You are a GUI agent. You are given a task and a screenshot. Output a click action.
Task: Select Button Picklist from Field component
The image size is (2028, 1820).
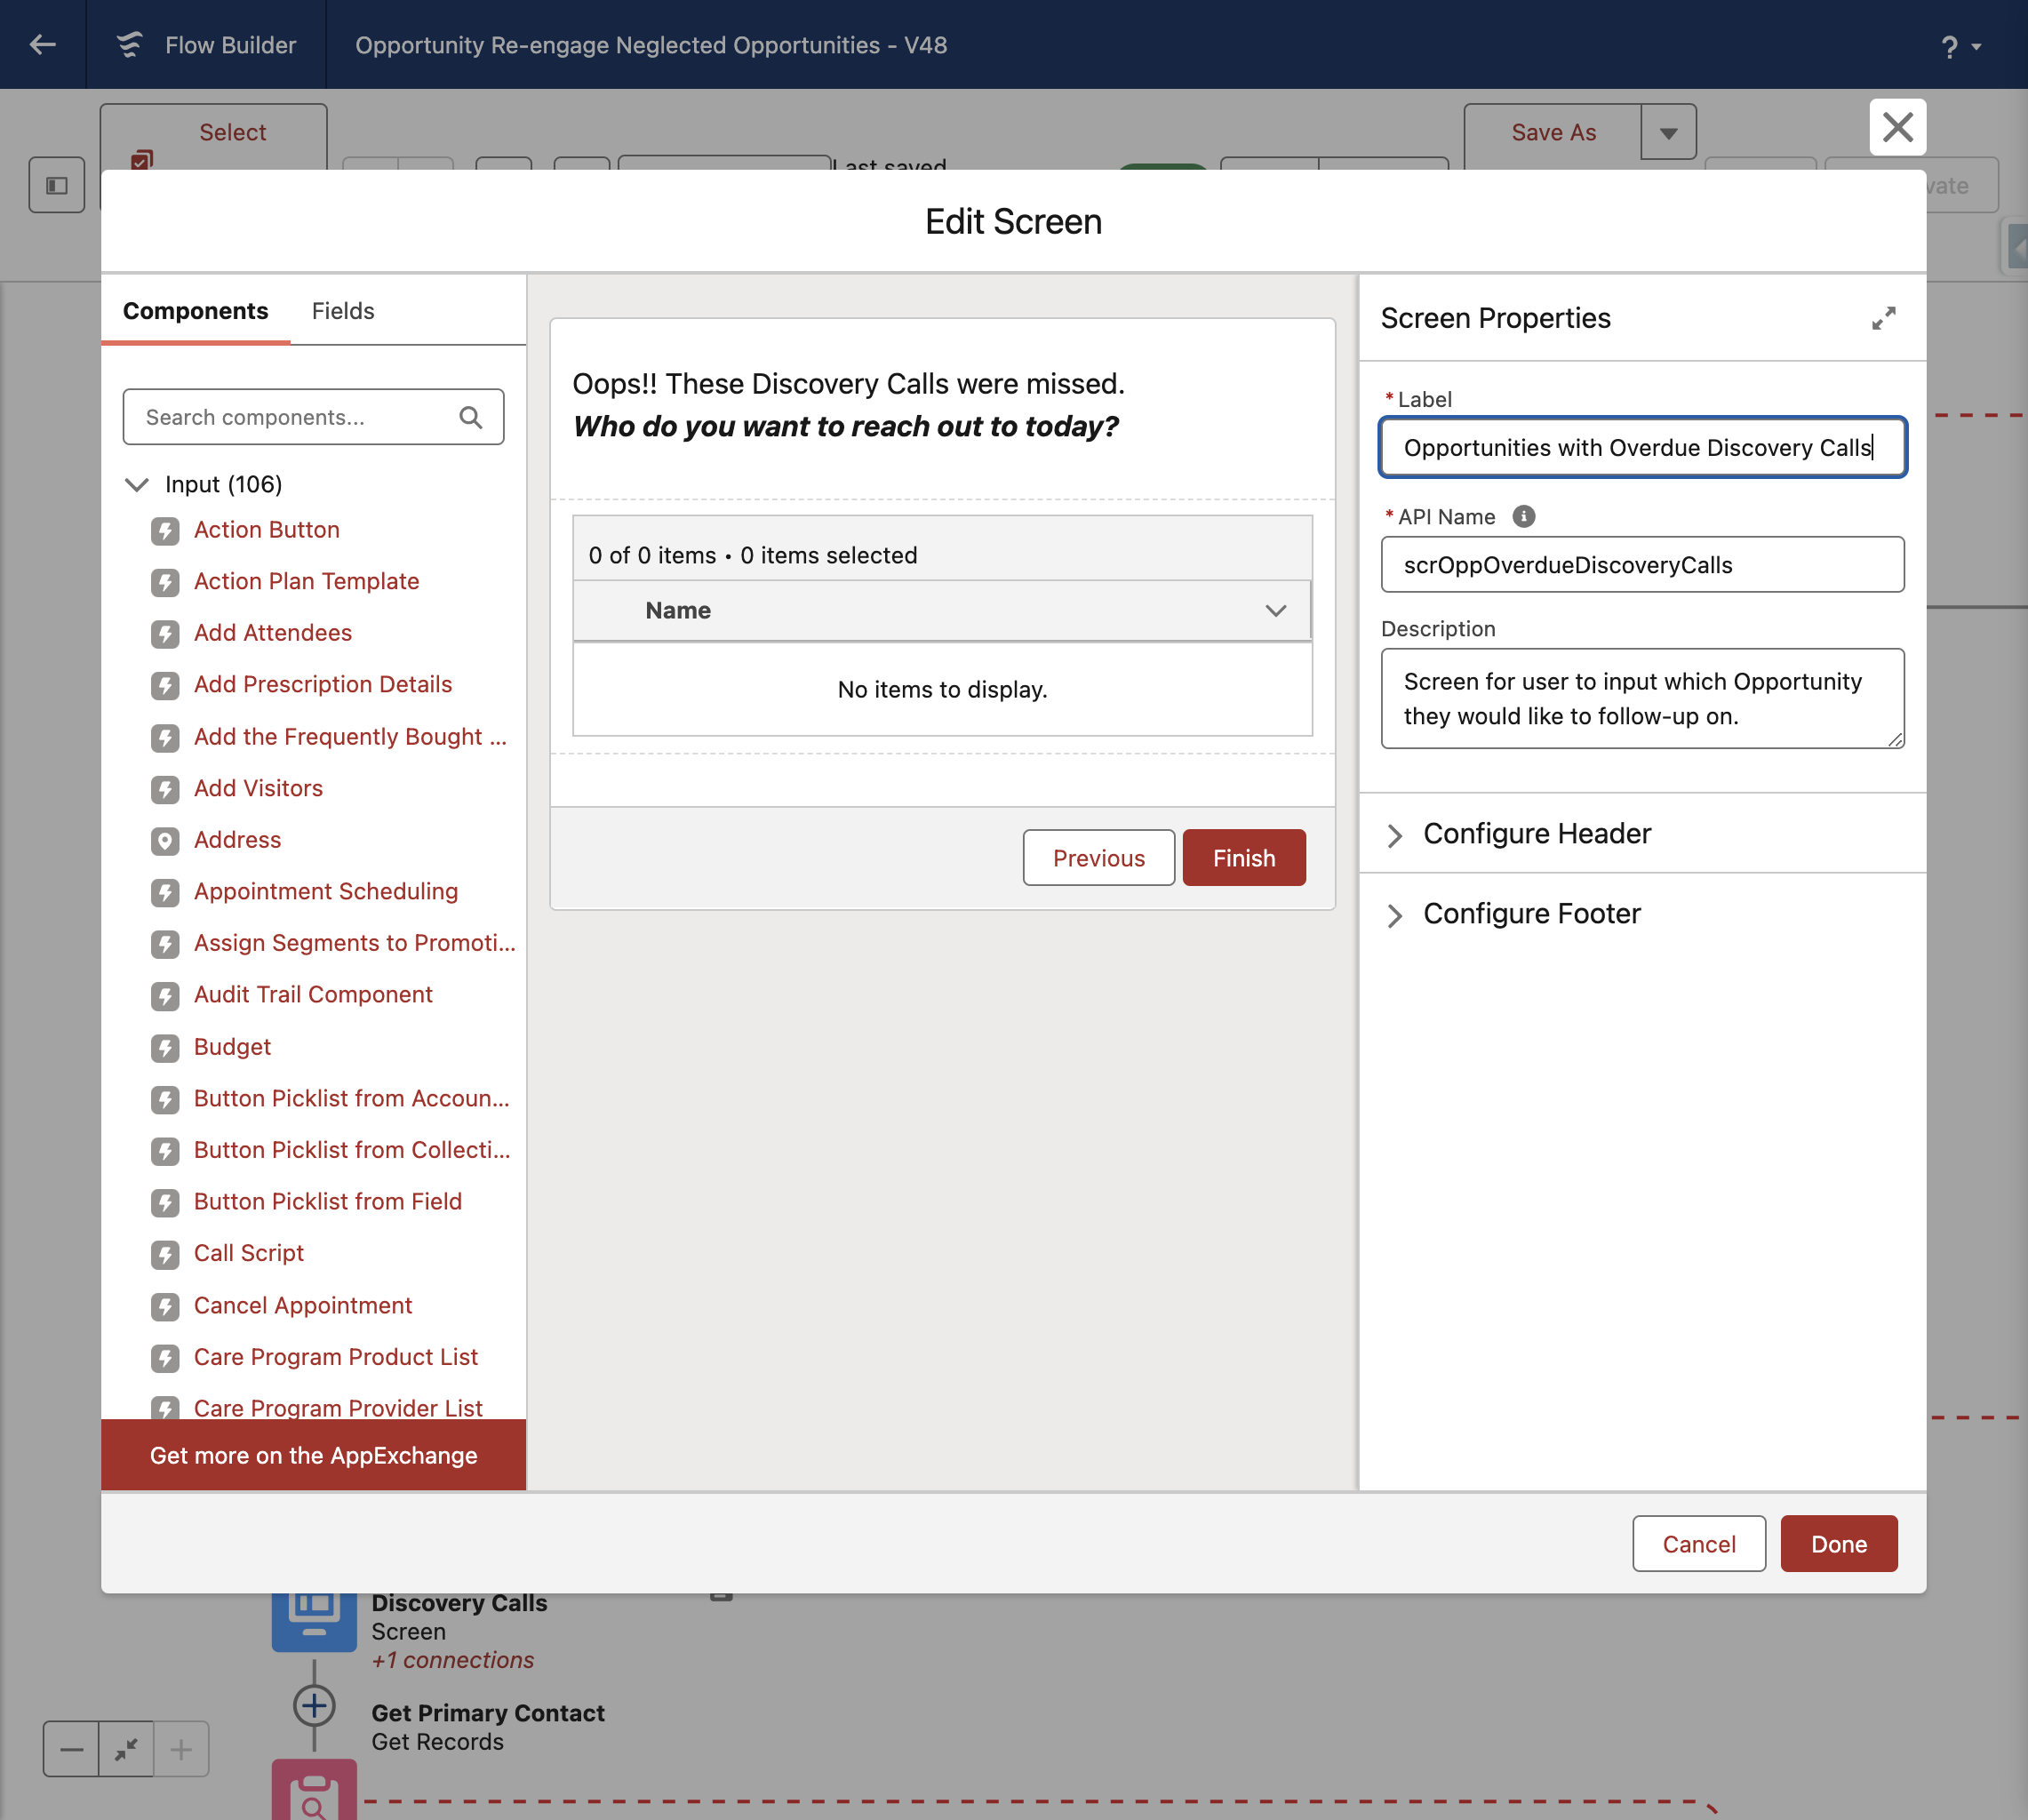click(x=327, y=1201)
